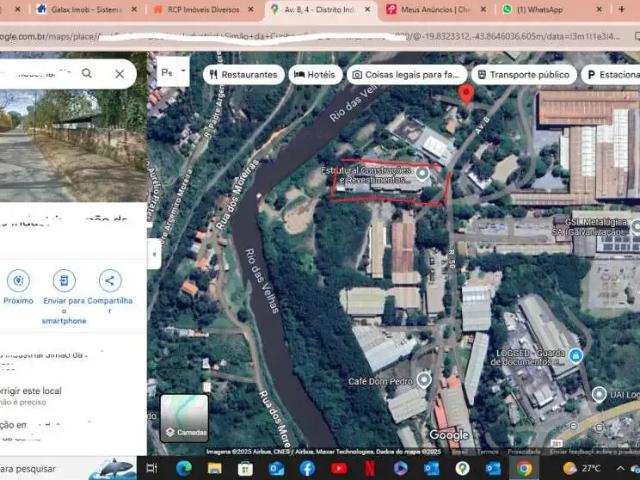The width and height of the screenshot is (640, 480).
Task: Click the red location pin on map
Action: (x=466, y=94)
